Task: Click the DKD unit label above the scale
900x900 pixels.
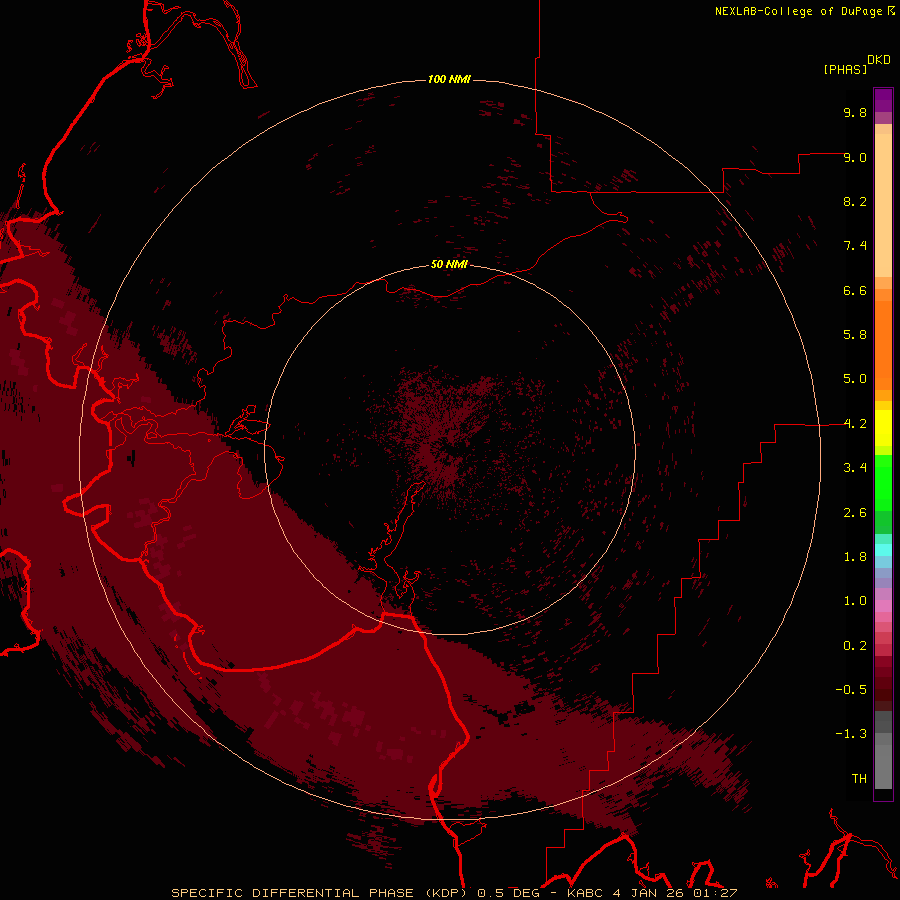Action: pyautogui.click(x=879, y=60)
